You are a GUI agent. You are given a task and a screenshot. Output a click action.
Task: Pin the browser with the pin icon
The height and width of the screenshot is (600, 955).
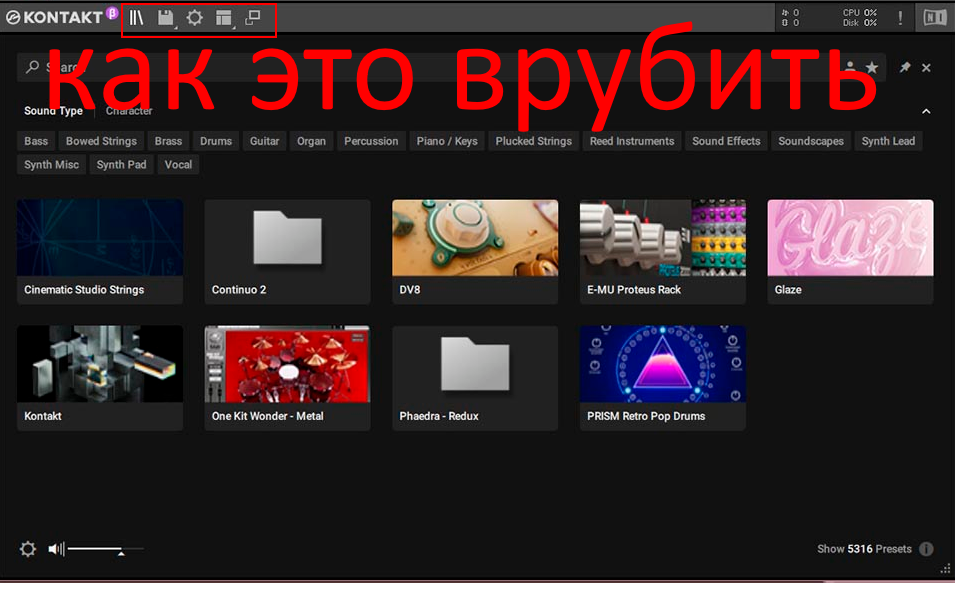pos(905,67)
